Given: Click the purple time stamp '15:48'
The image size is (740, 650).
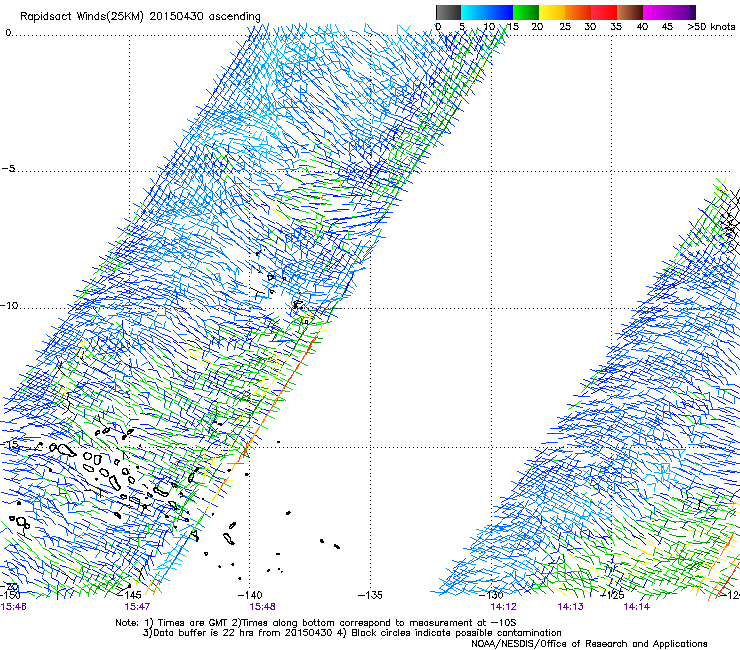Looking at the screenshot, I should tap(262, 607).
